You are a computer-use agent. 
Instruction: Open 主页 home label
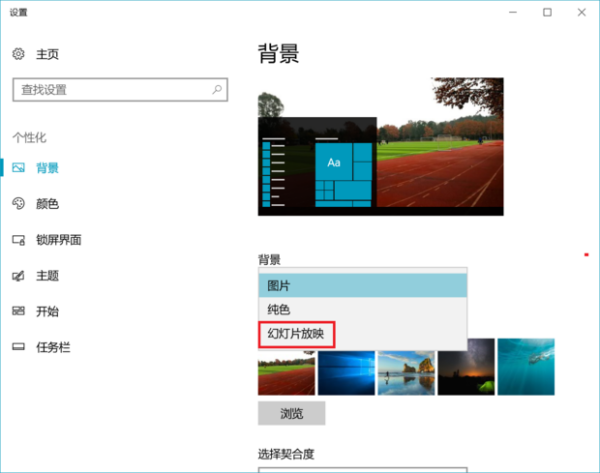point(47,54)
